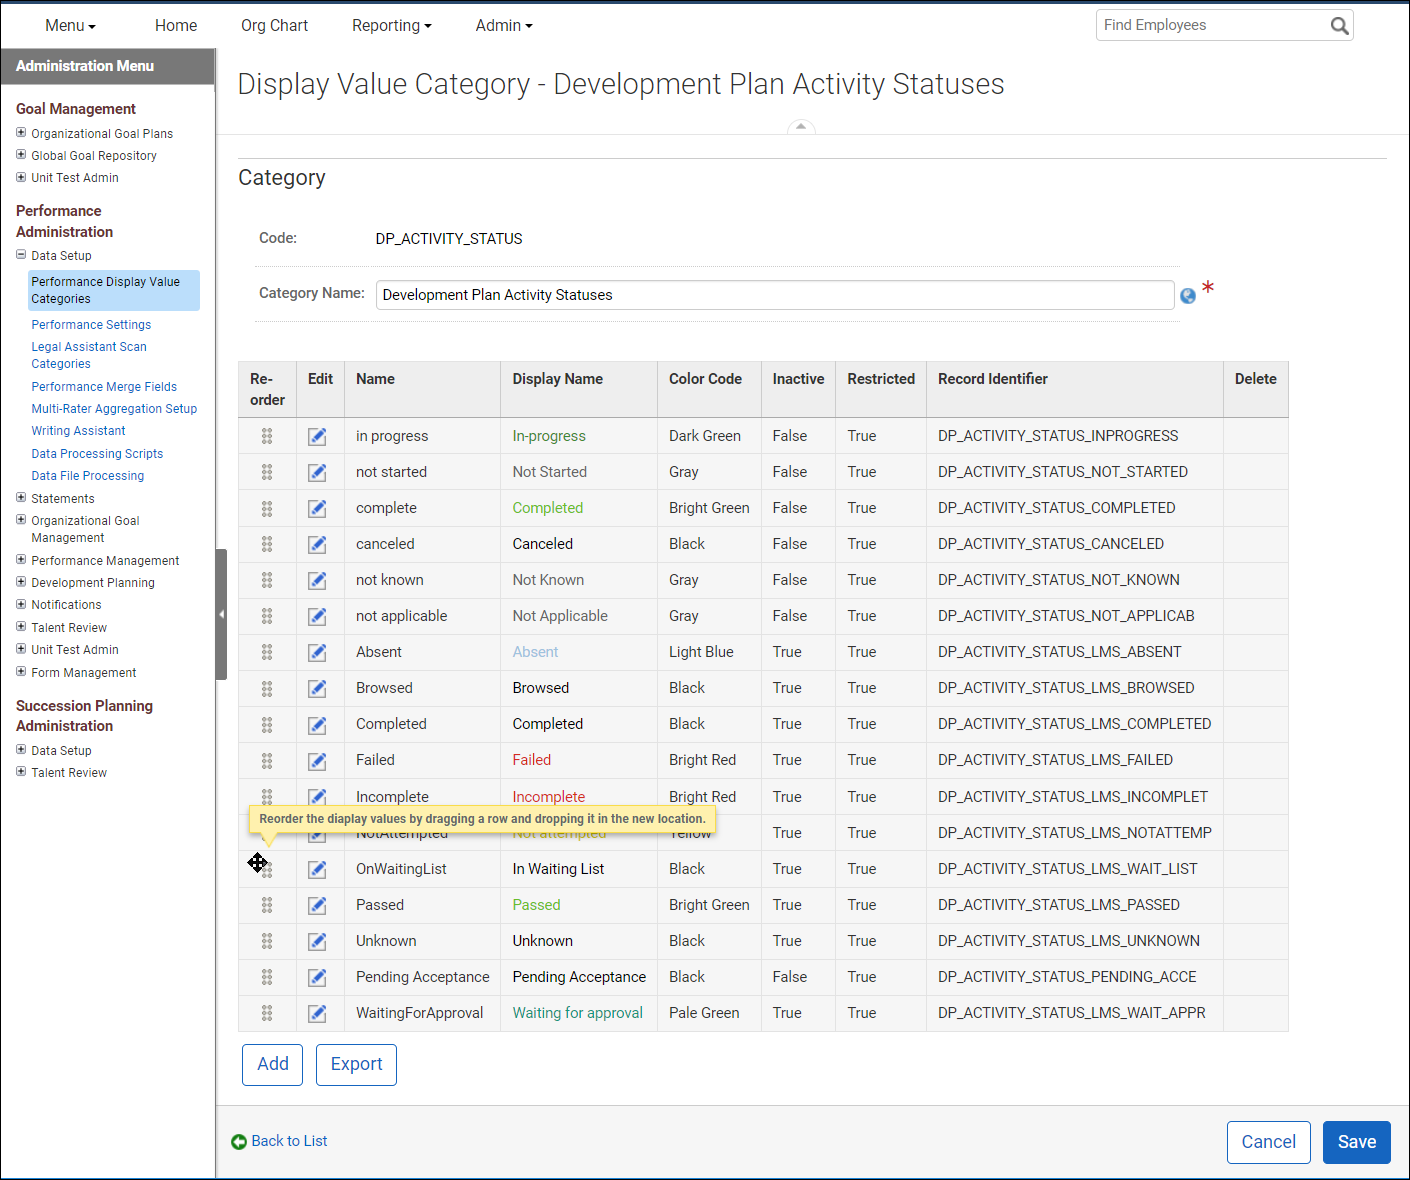Edit the canceled status entry
This screenshot has width=1410, height=1180.
[x=317, y=544]
